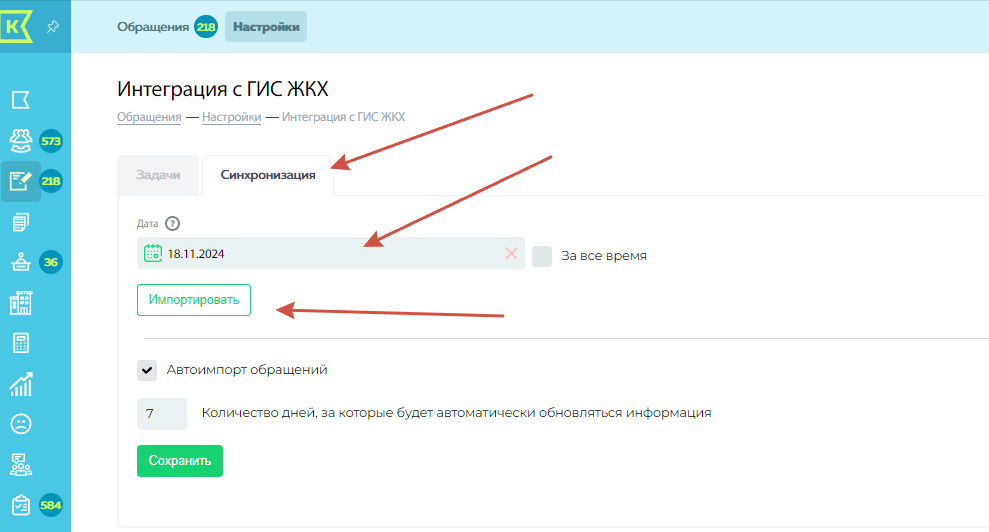Open the reception desk icon with badge 36
The width and height of the screenshot is (989, 532).
point(21,262)
